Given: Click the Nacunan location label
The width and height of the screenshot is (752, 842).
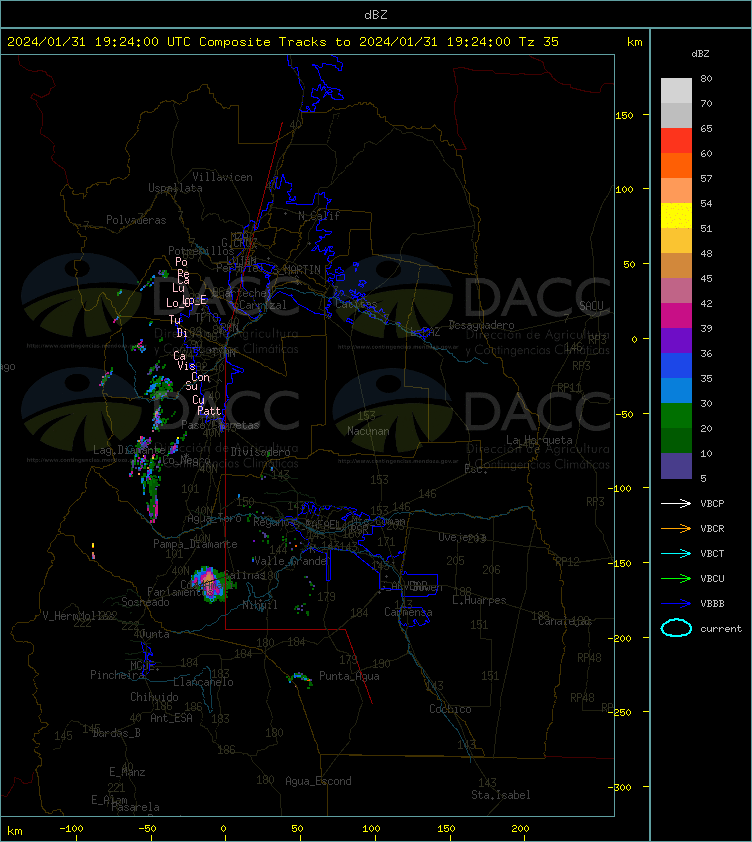Looking at the screenshot, I should [x=368, y=431].
